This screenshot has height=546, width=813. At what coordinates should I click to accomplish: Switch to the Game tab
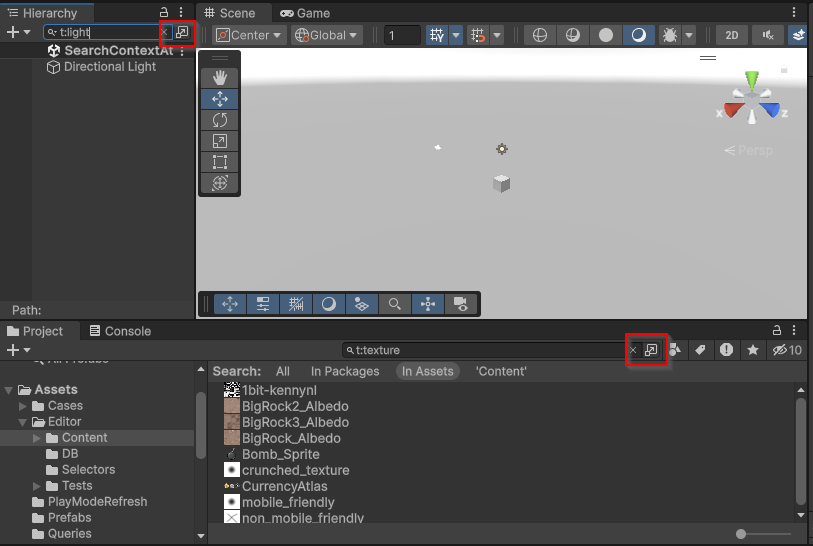pos(305,13)
